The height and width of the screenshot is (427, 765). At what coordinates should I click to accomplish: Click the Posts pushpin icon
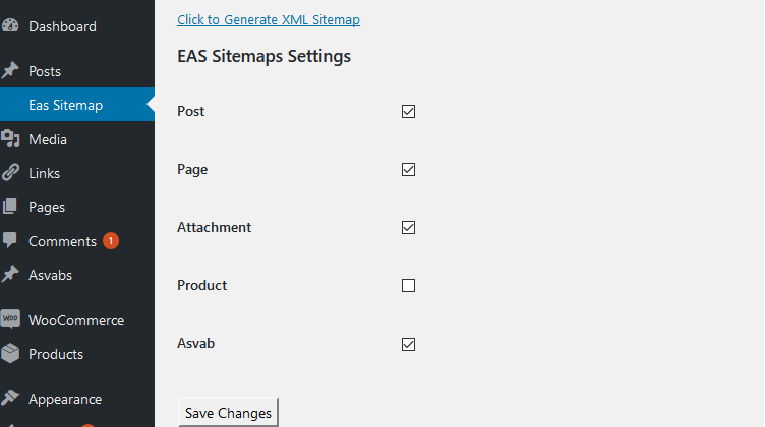10,71
